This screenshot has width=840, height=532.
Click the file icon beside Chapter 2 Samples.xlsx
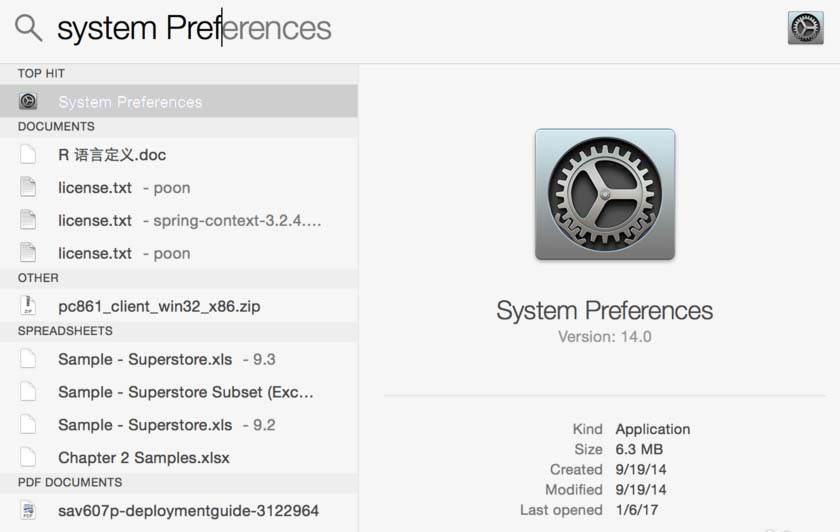pyautogui.click(x=28, y=458)
